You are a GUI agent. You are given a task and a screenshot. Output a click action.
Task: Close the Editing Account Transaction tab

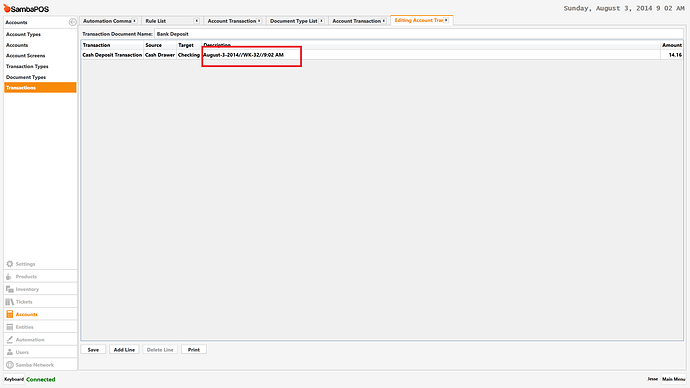(x=446, y=20)
